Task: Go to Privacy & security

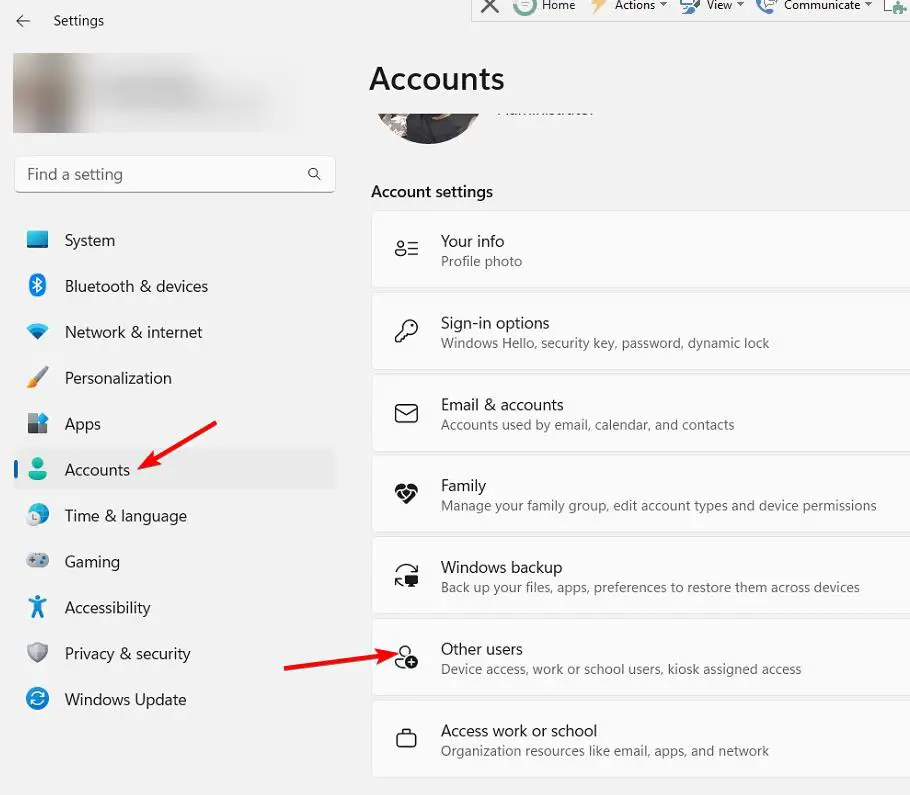Action: [175, 653]
